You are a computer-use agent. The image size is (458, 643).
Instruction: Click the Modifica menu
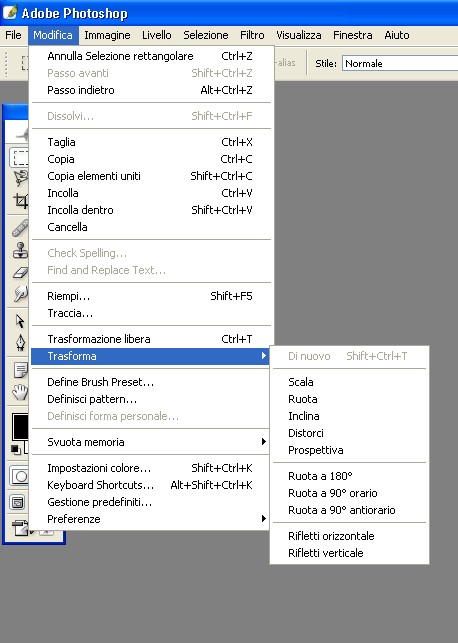click(x=53, y=35)
